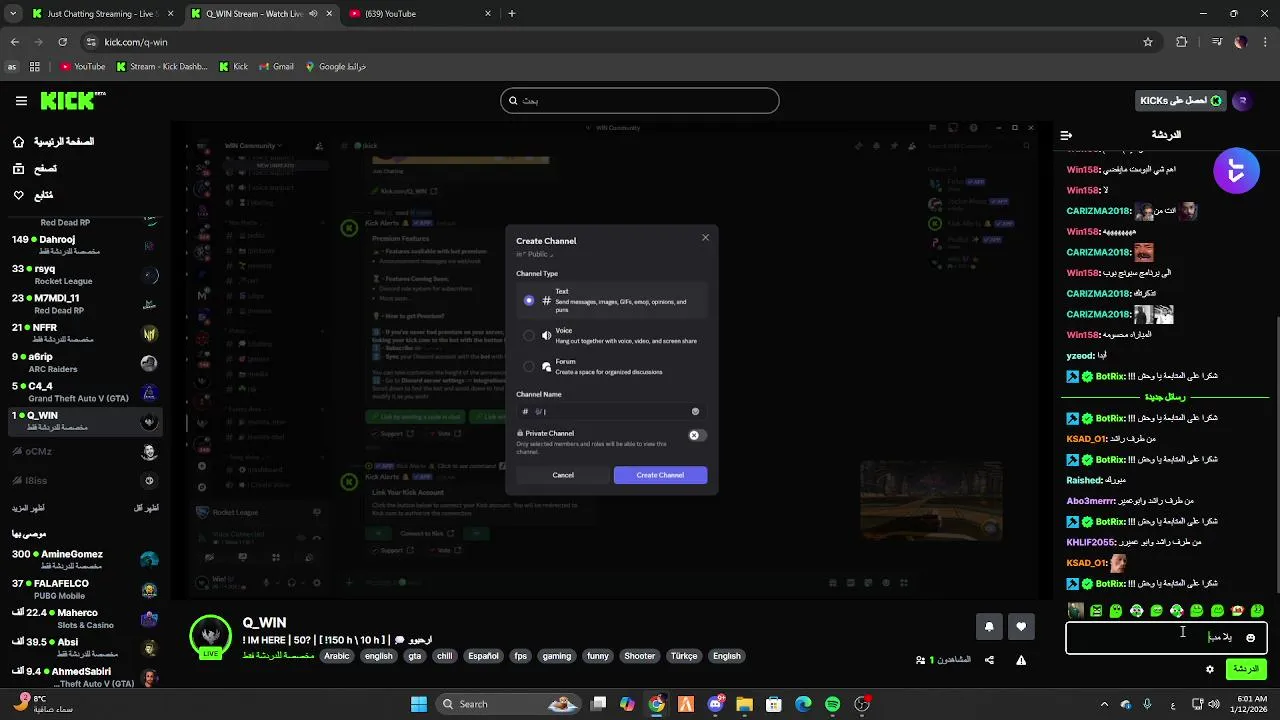Open the Gmail bookmark
1280x720 pixels.
[276, 67]
